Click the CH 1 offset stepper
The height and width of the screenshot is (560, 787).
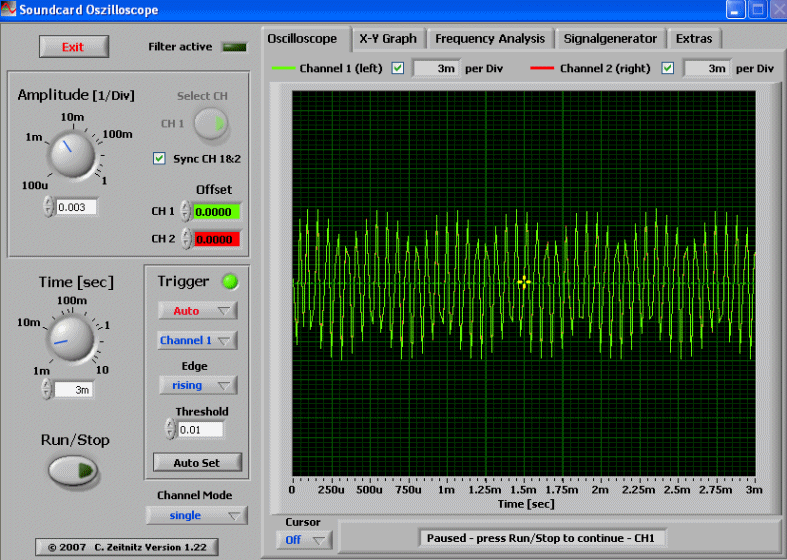click(186, 211)
